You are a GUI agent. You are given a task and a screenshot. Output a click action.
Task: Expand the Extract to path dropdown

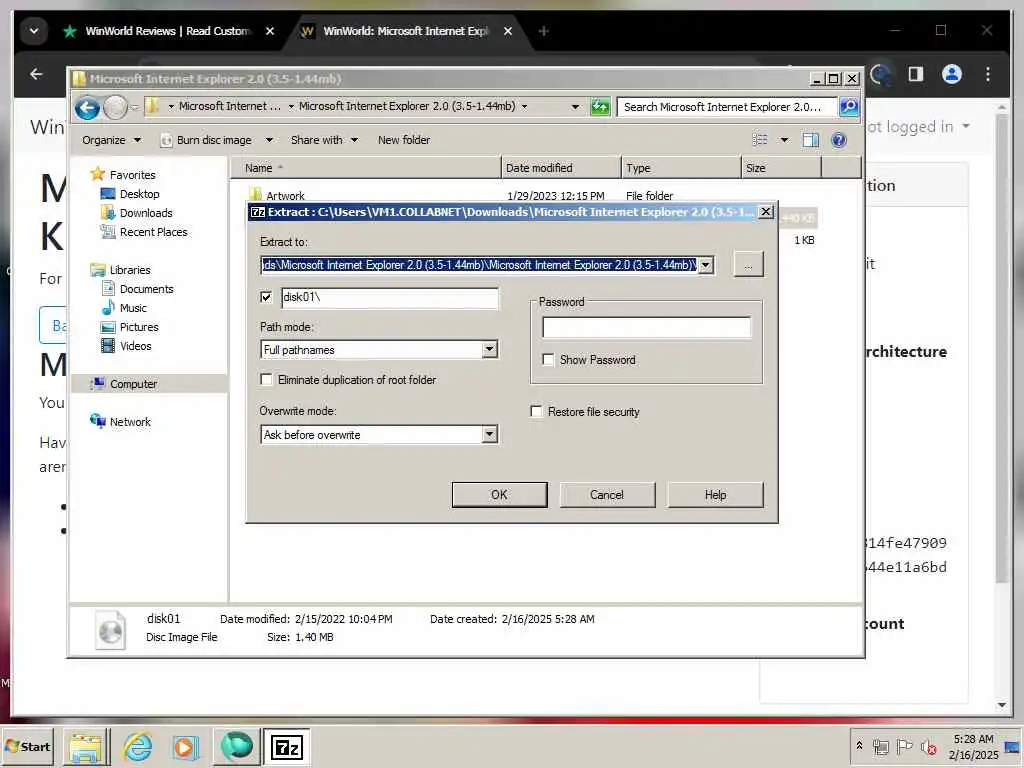pyautogui.click(x=706, y=265)
